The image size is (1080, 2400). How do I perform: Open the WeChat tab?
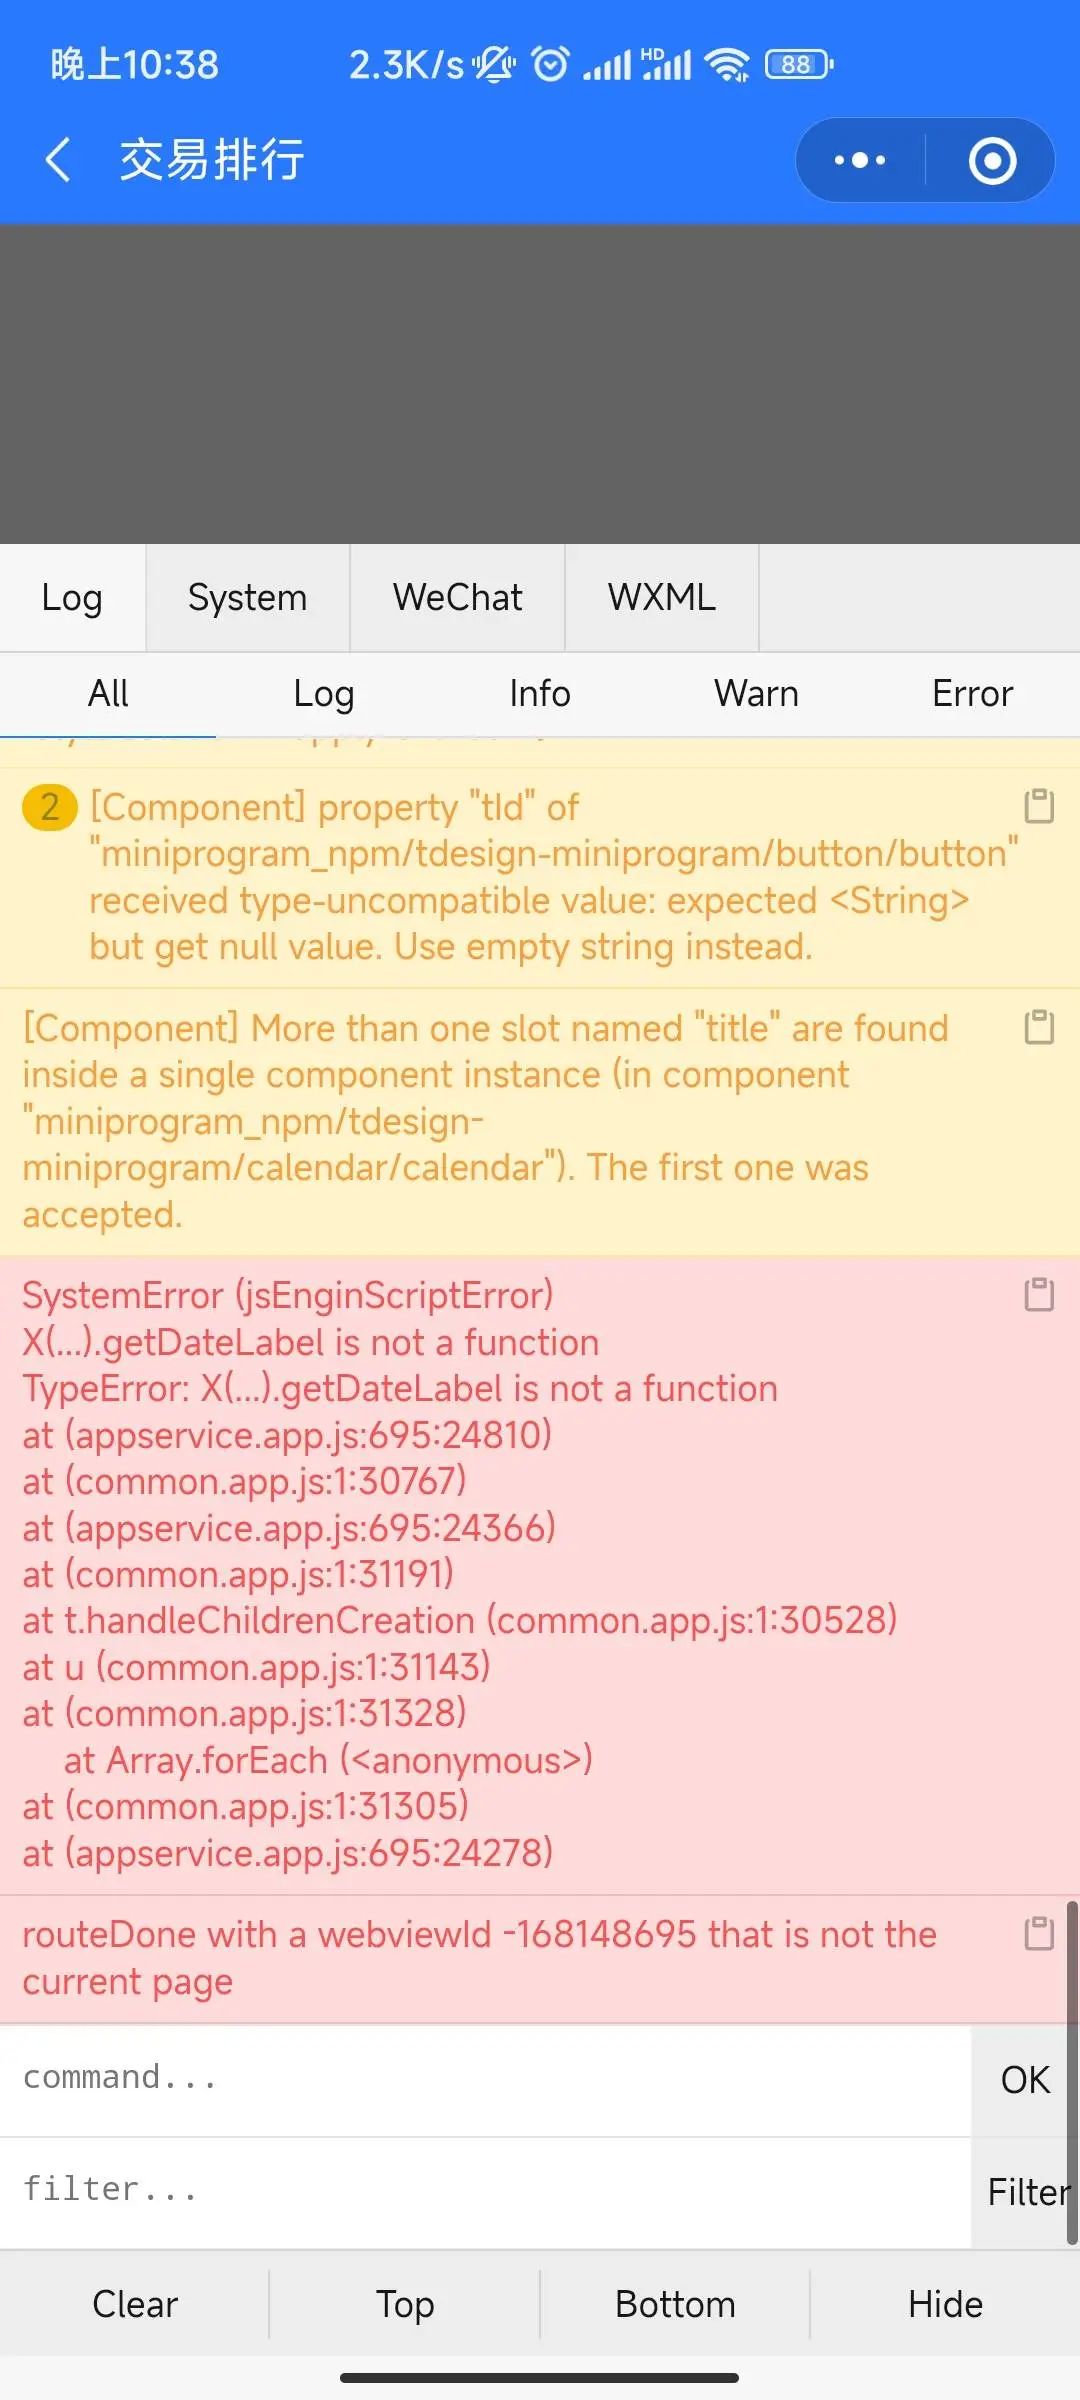pos(458,598)
